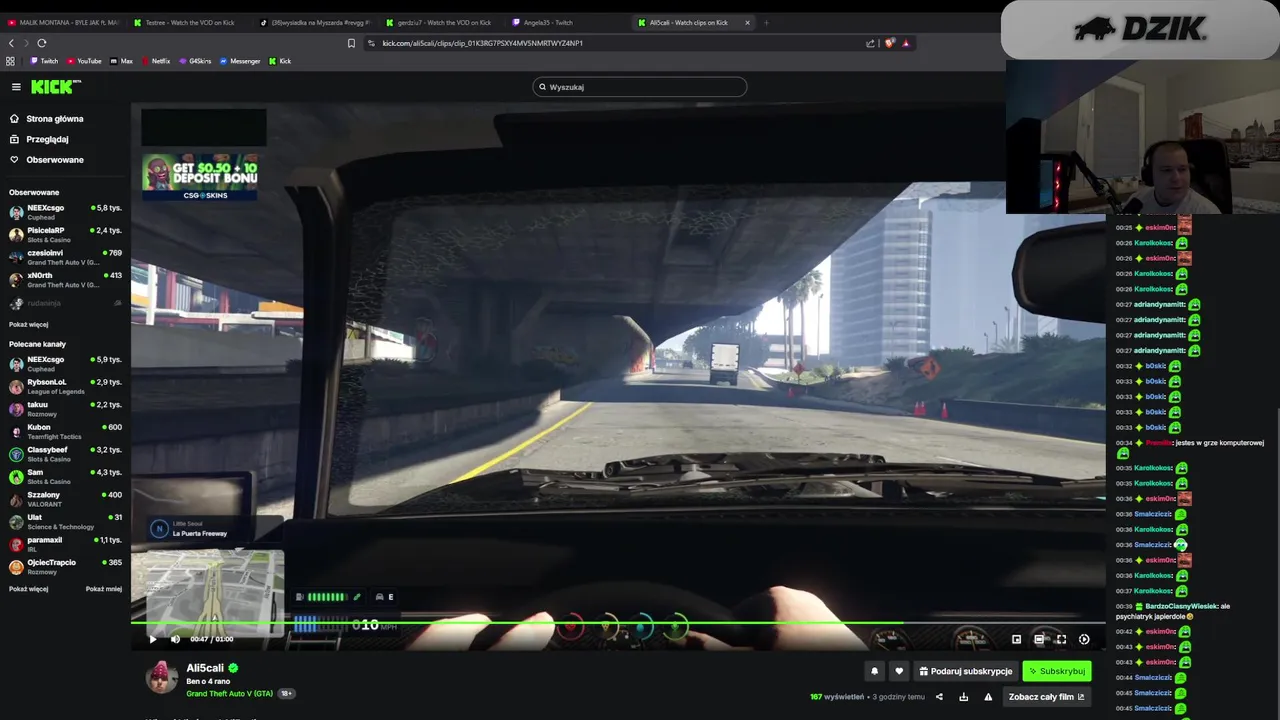Switch to gerdziu7 Watch the VOD tab
This screenshot has height=720, width=1280.
[x=443, y=22]
